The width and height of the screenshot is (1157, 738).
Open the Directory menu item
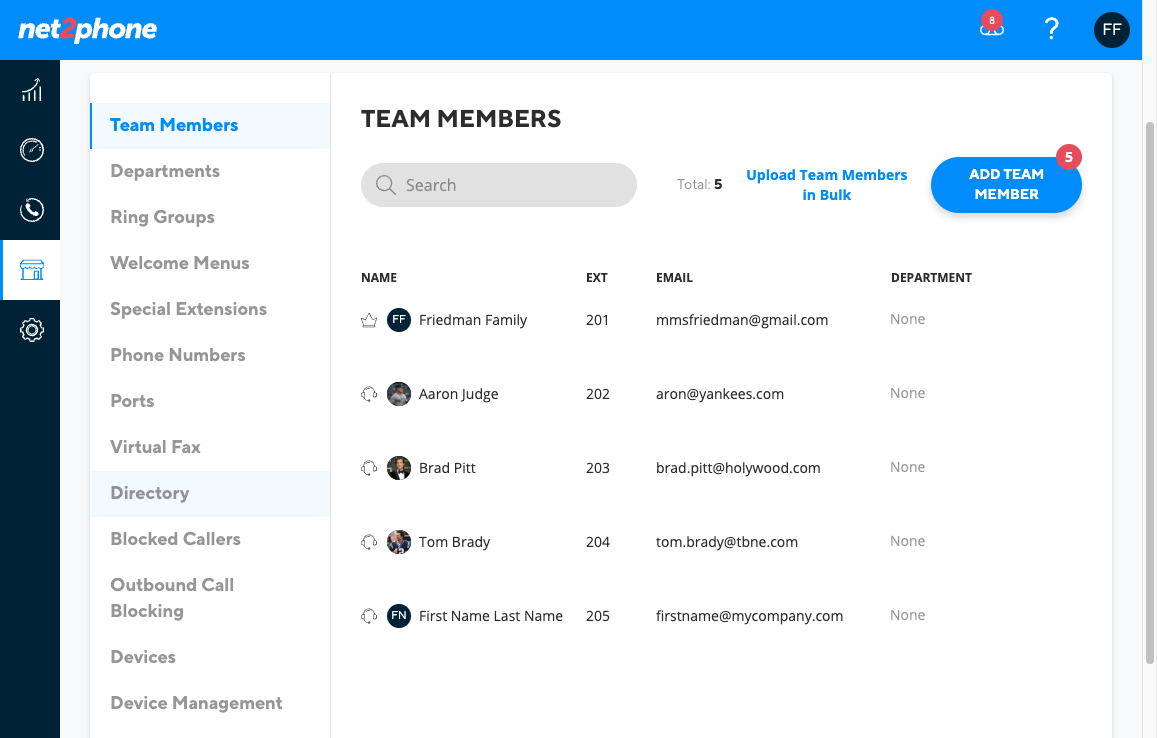coord(210,493)
